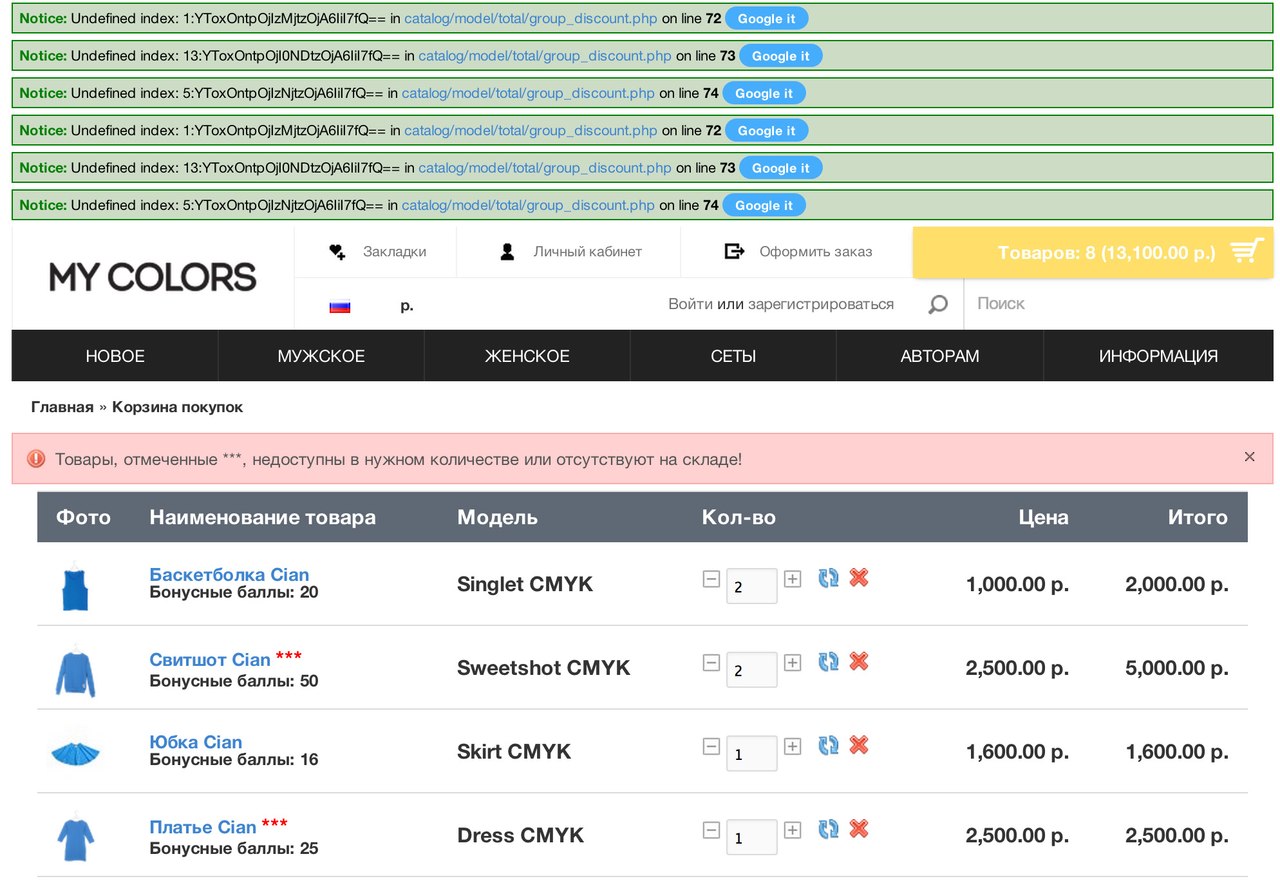Screen dimensions: 1280x890
Task: Open the Юбка Cian product link
Action: [196, 742]
